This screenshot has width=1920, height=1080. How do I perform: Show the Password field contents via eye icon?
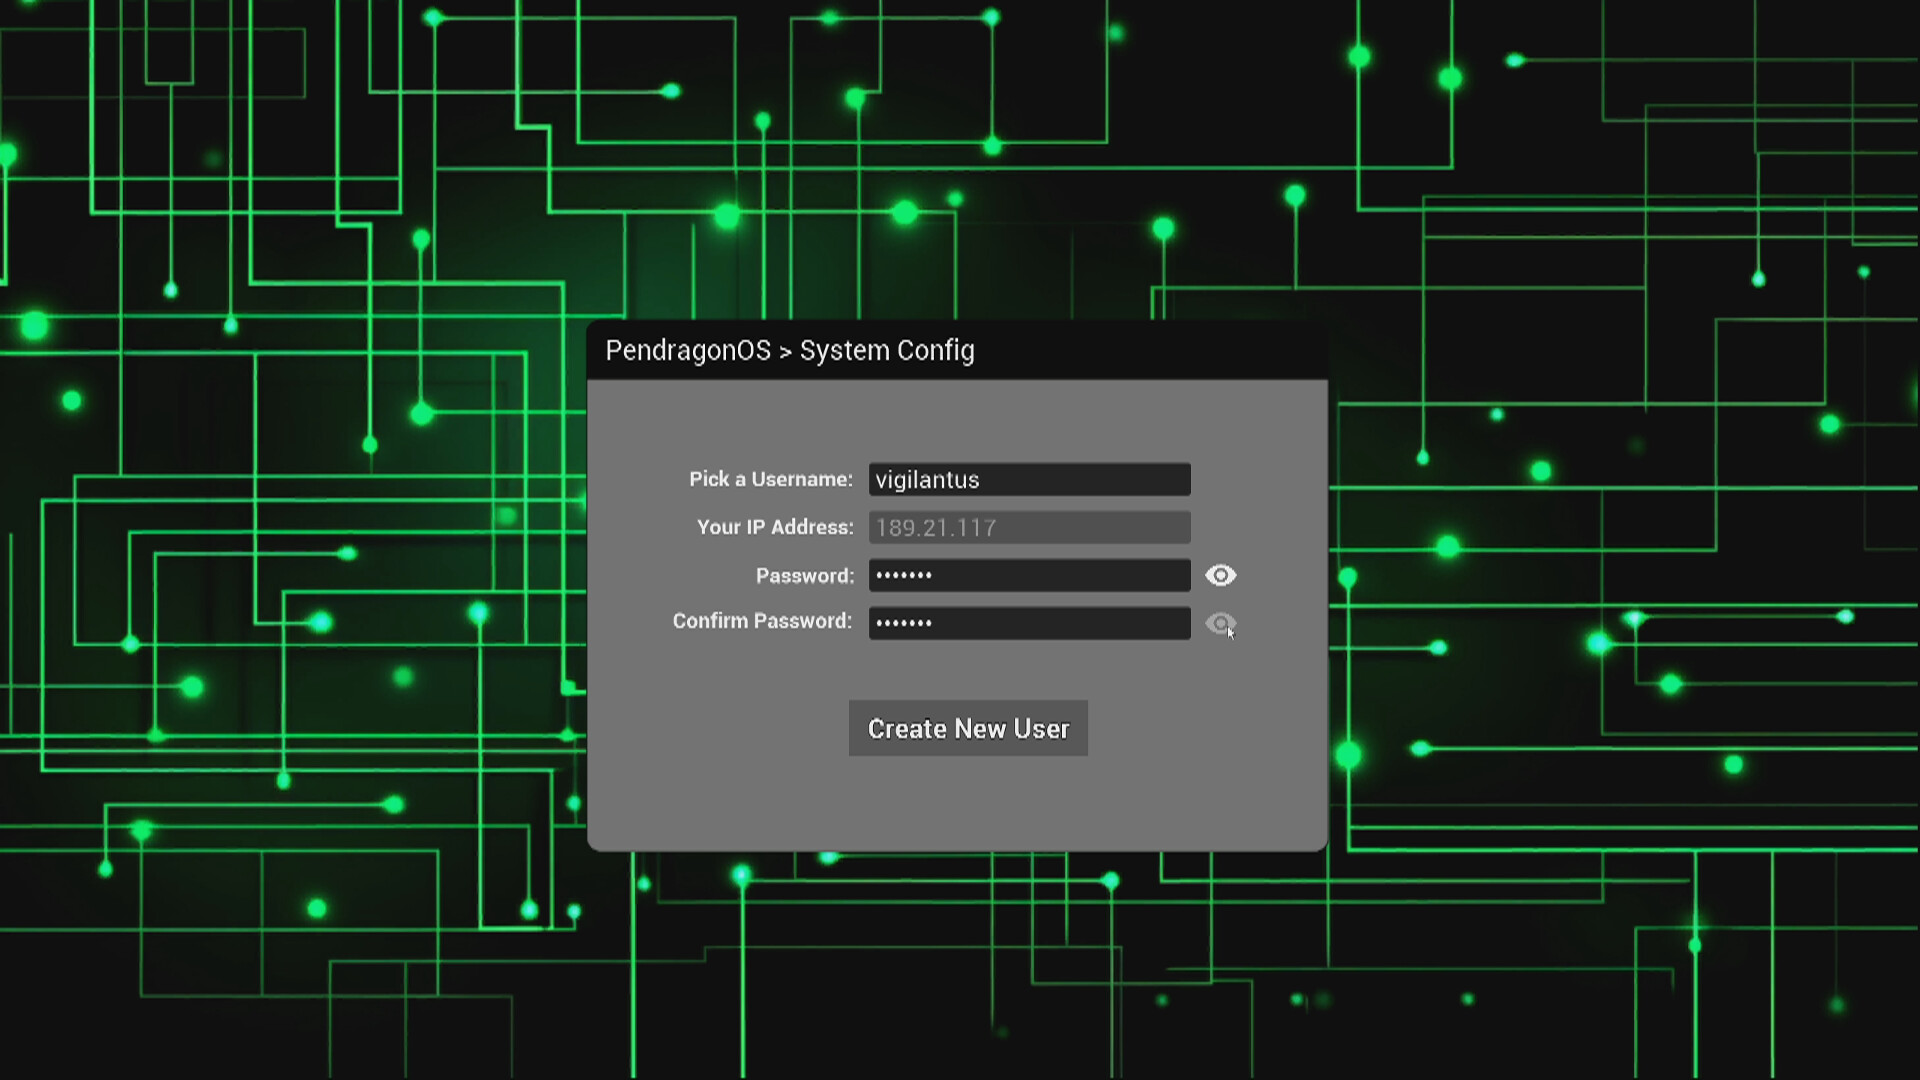1221,575
